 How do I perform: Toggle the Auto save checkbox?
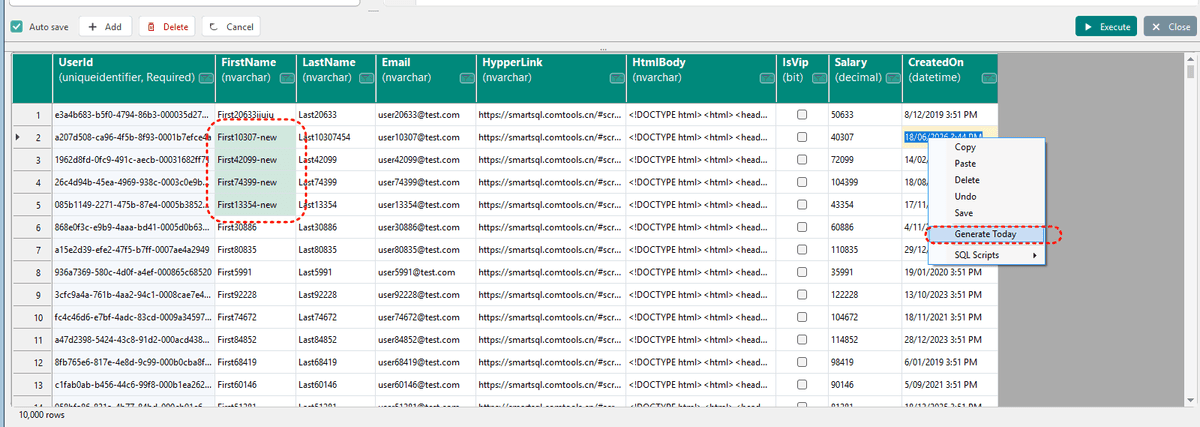coord(16,27)
